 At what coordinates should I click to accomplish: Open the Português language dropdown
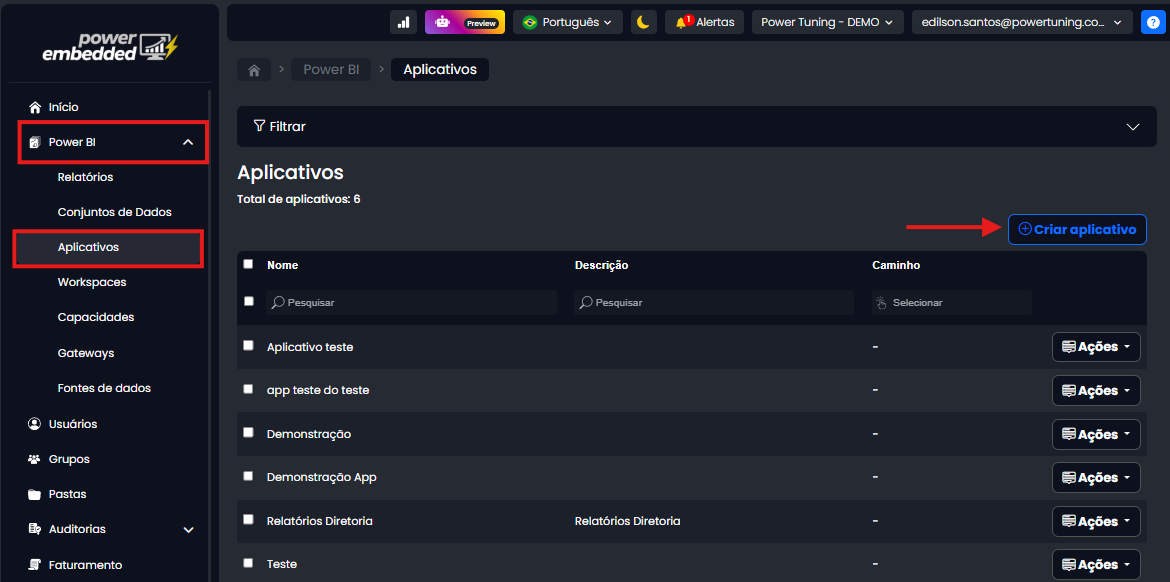pos(567,22)
